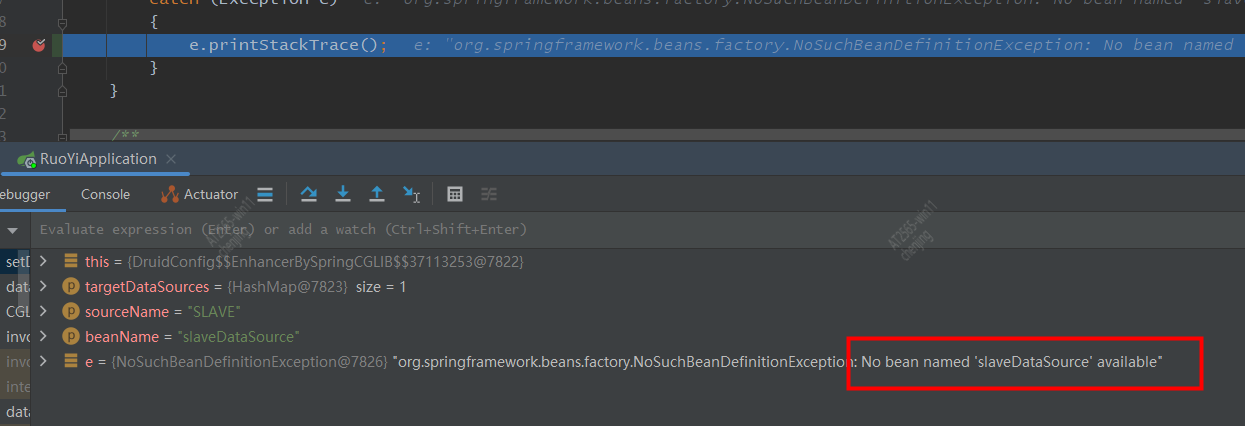Select the setD frame in the frames list
Viewport: 1245px width, 426px height.
(16, 262)
